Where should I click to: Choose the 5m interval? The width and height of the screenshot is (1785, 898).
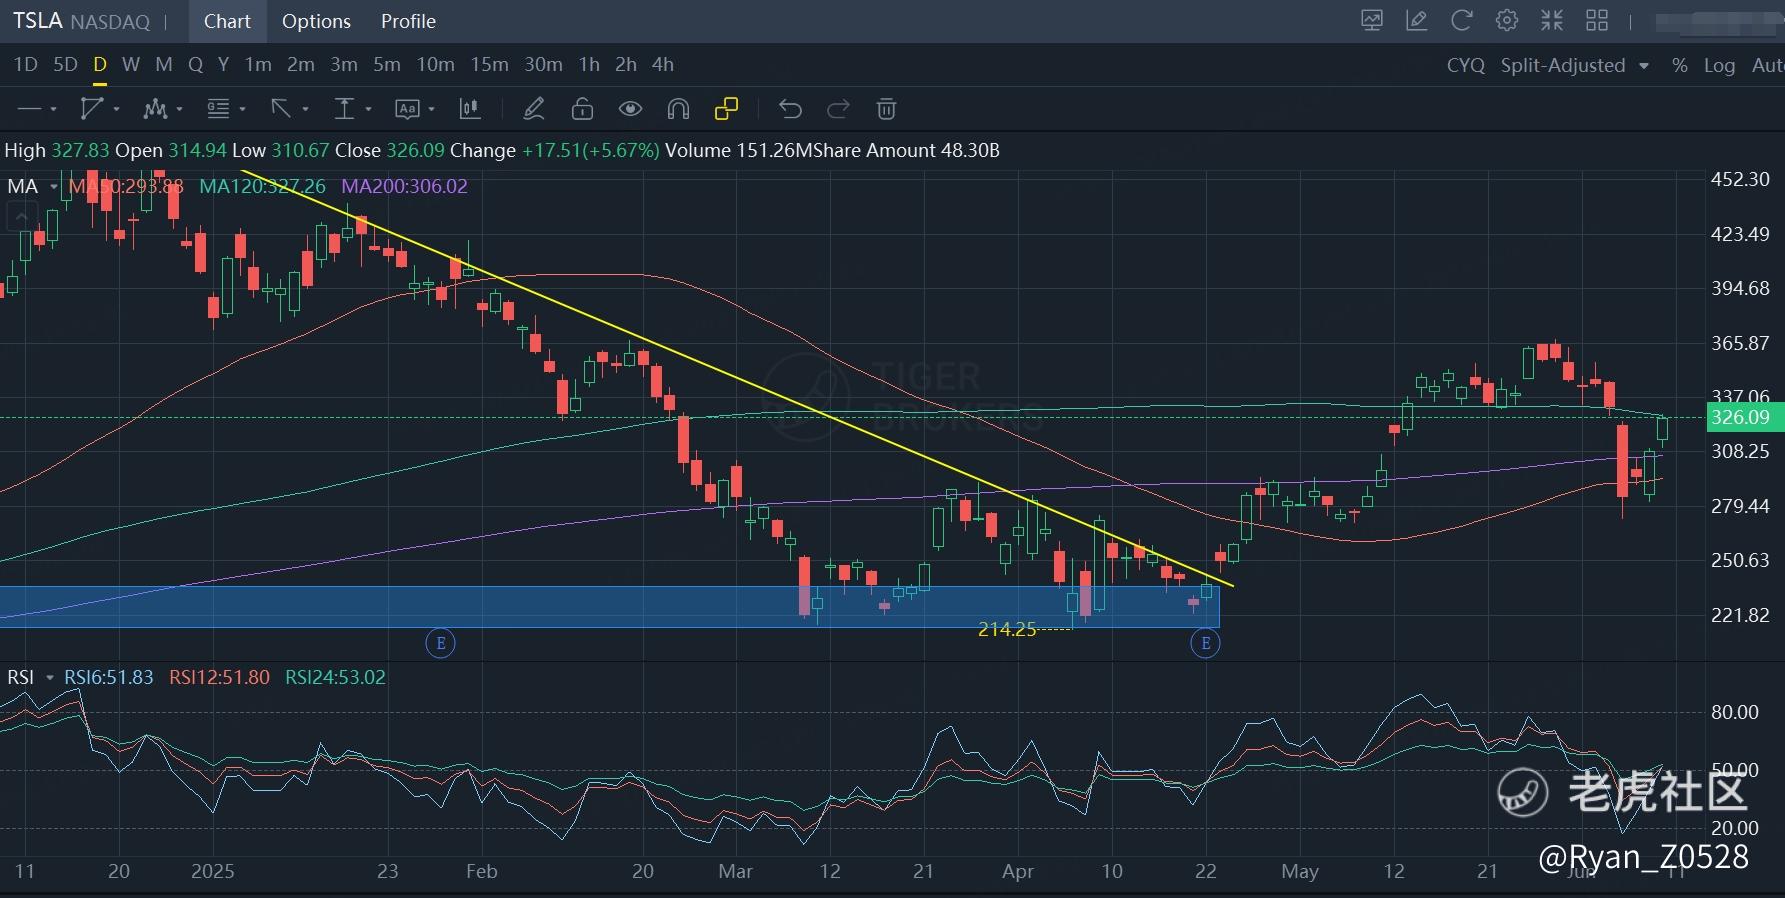[x=387, y=65]
